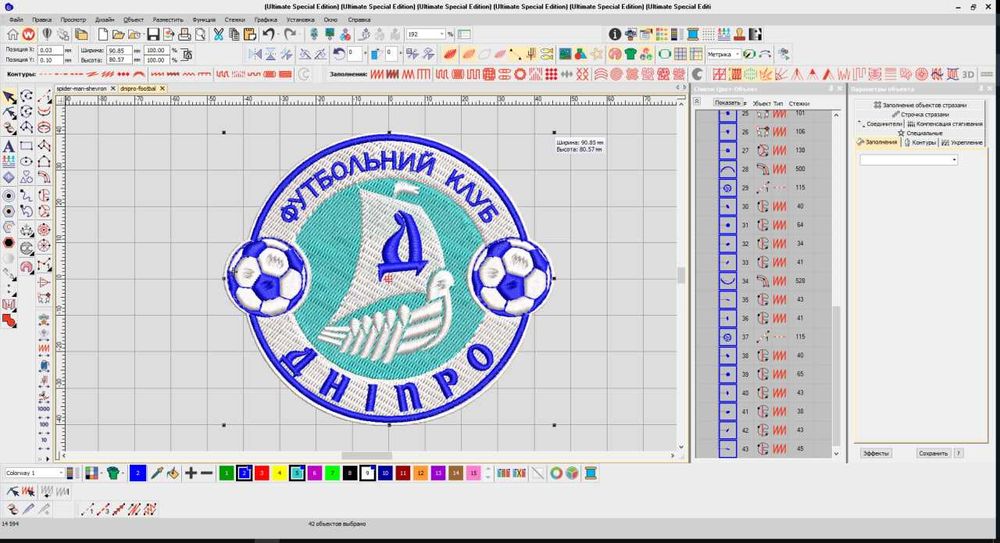The height and width of the screenshot is (543, 1000).
Task: Switch to the spider-man-shevron tab
Action: [82, 89]
